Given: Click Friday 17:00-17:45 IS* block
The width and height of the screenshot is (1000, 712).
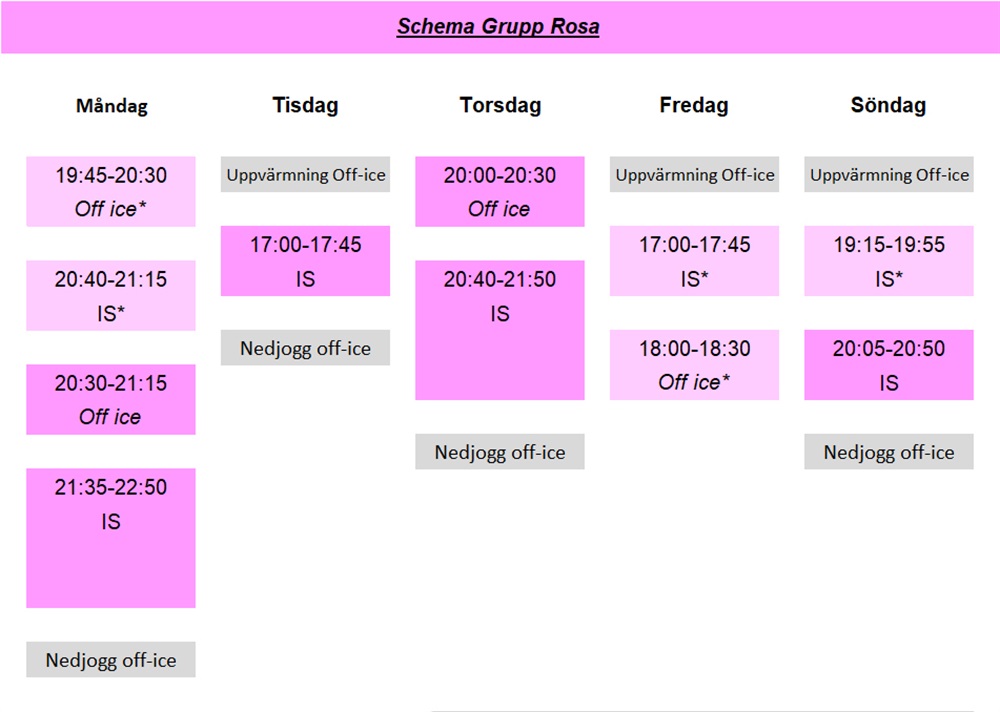Looking at the screenshot, I should pyautogui.click(x=695, y=261).
